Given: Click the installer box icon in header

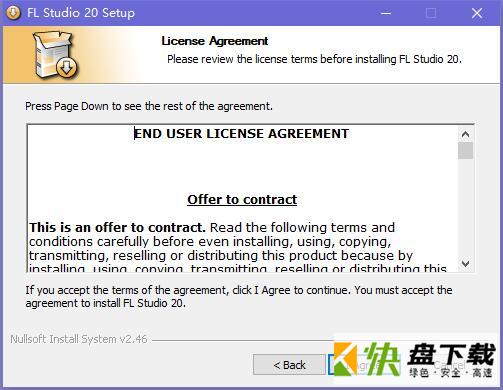Looking at the screenshot, I should click(x=55, y=55).
